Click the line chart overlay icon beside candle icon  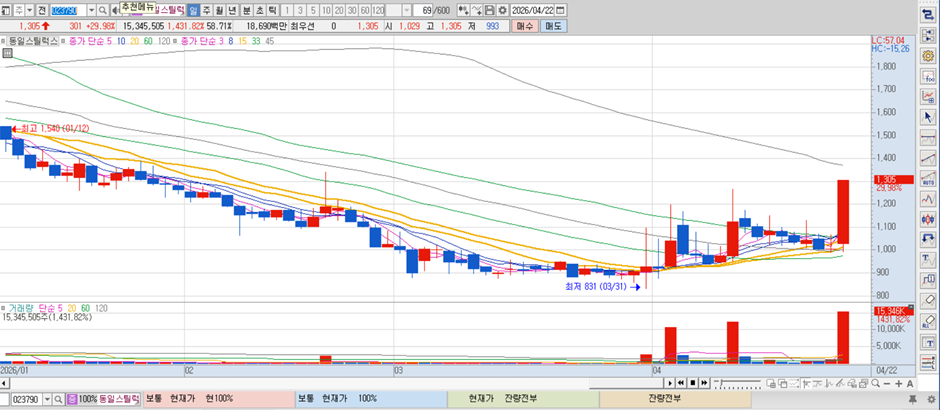(477, 10)
